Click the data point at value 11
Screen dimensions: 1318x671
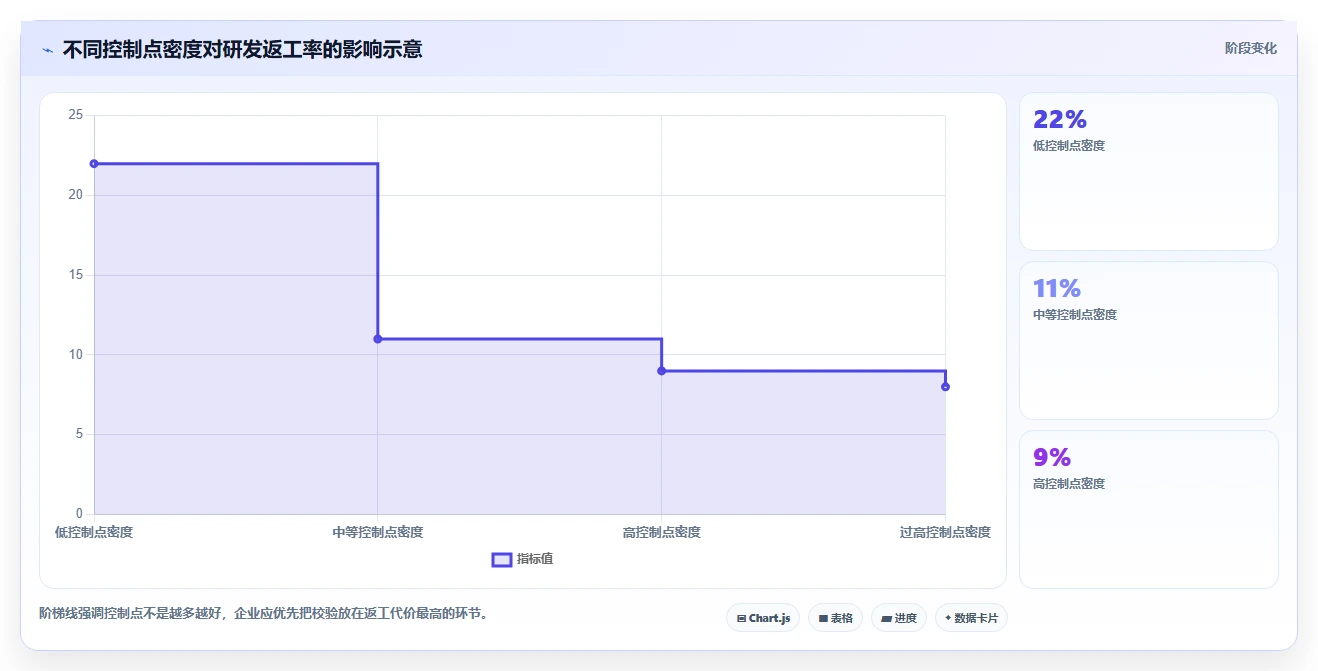tap(378, 339)
